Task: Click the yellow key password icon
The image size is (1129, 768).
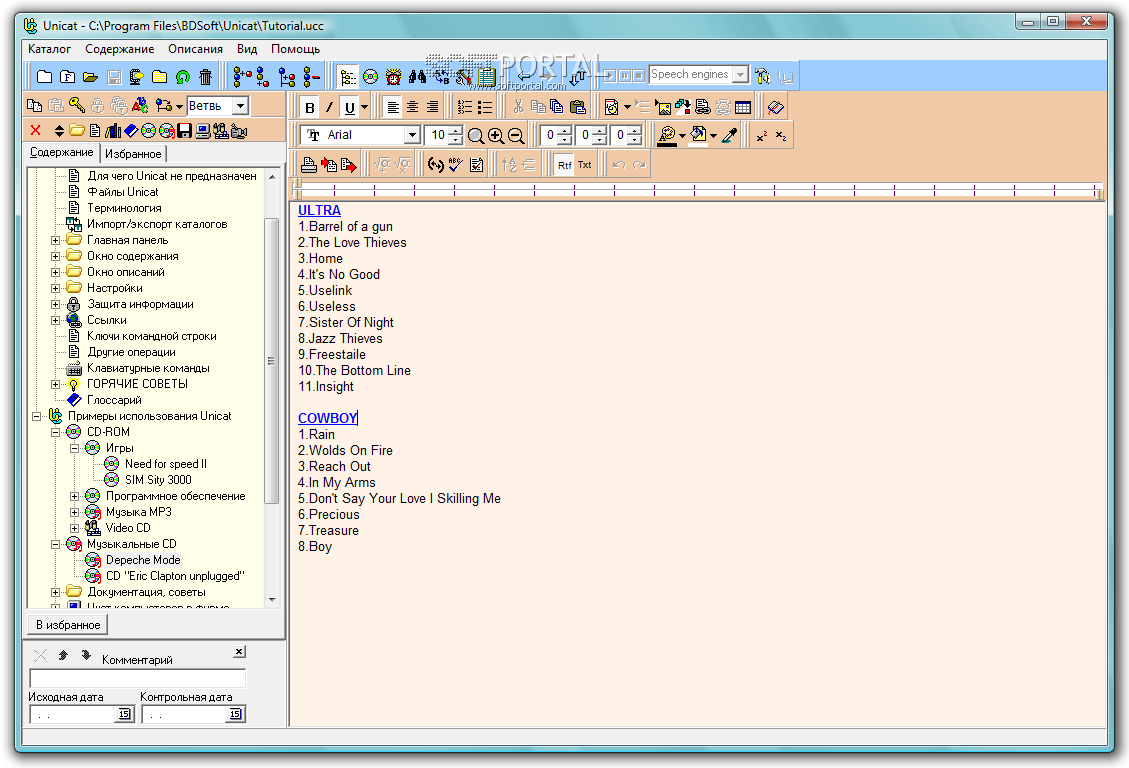Action: point(77,106)
